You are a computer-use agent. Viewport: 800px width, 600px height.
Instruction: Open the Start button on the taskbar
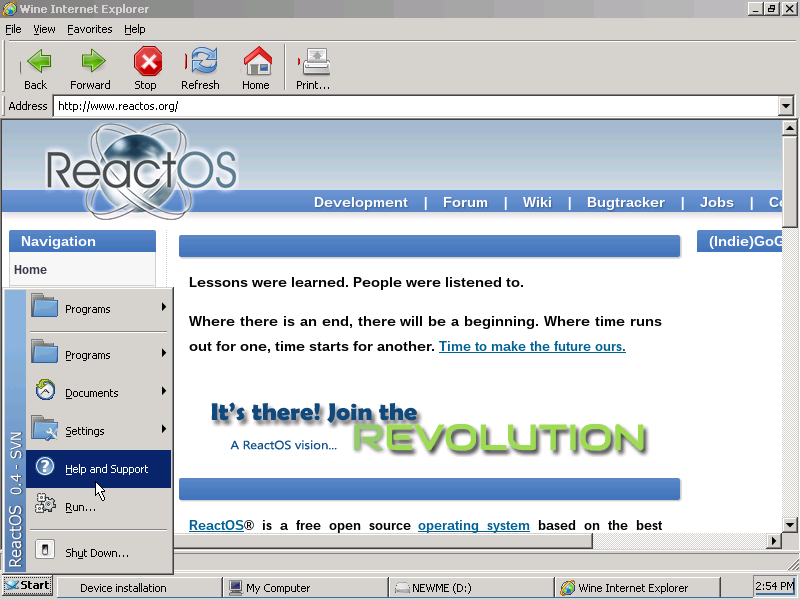coord(28,586)
